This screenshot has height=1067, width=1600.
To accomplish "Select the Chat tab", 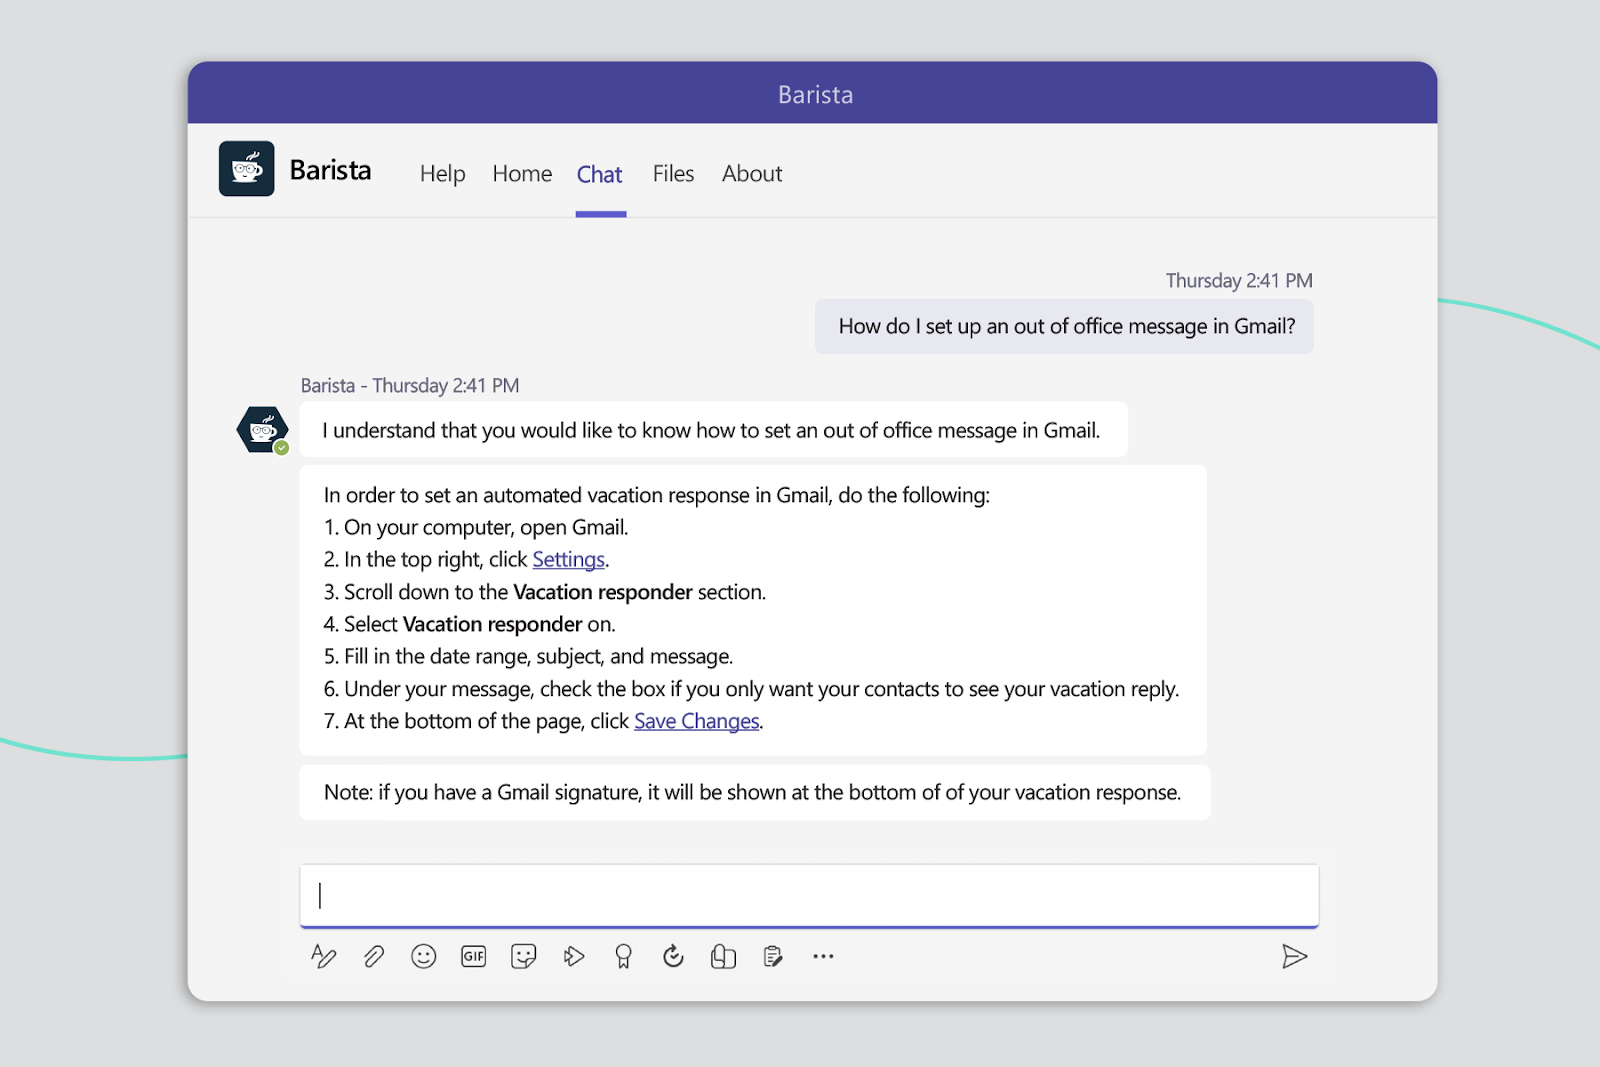I will 600,175.
